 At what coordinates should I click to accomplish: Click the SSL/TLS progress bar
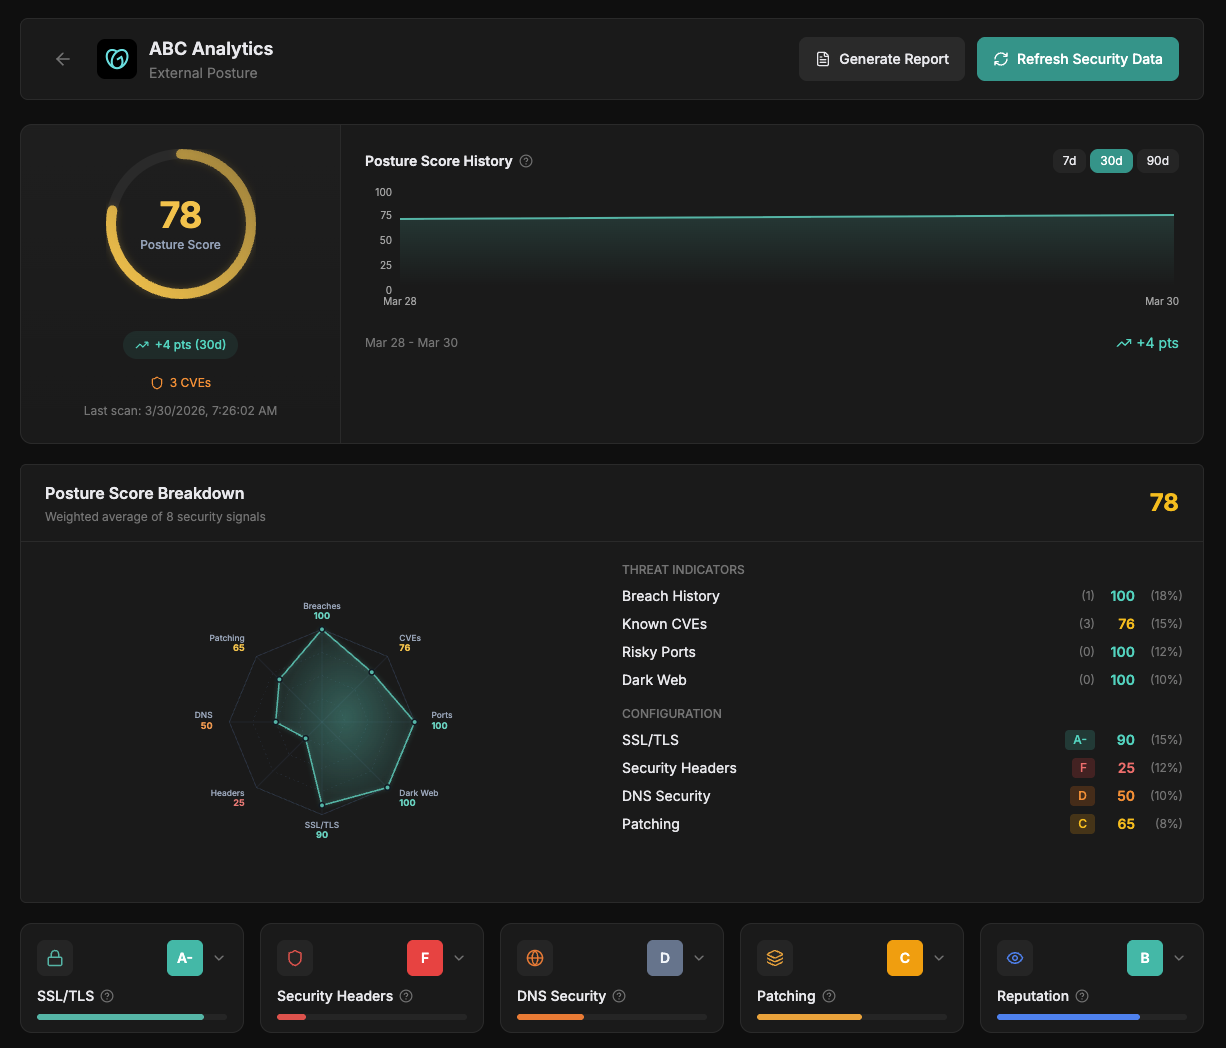pos(132,1017)
